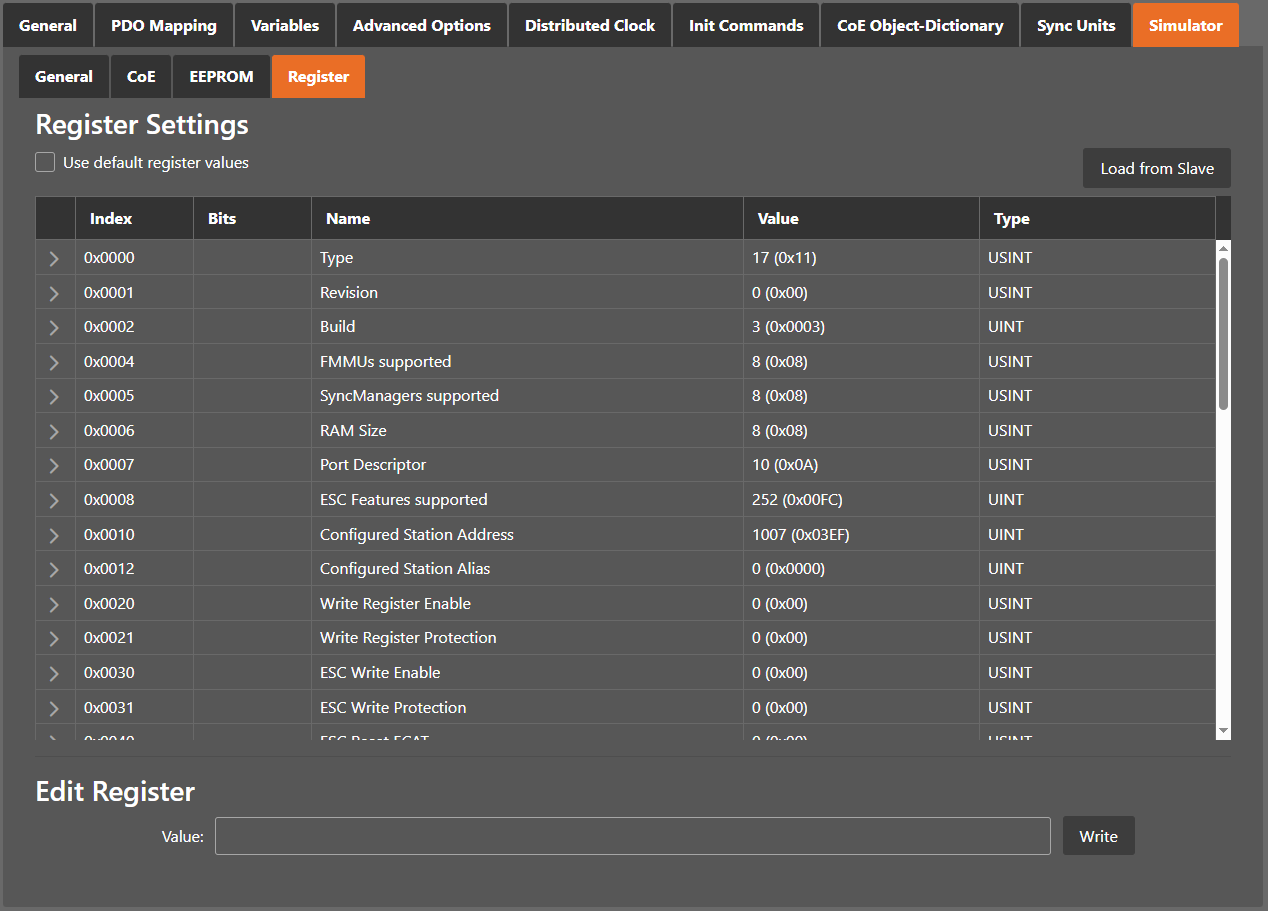
Task: Click the Index column header
Action: pyautogui.click(x=134, y=218)
